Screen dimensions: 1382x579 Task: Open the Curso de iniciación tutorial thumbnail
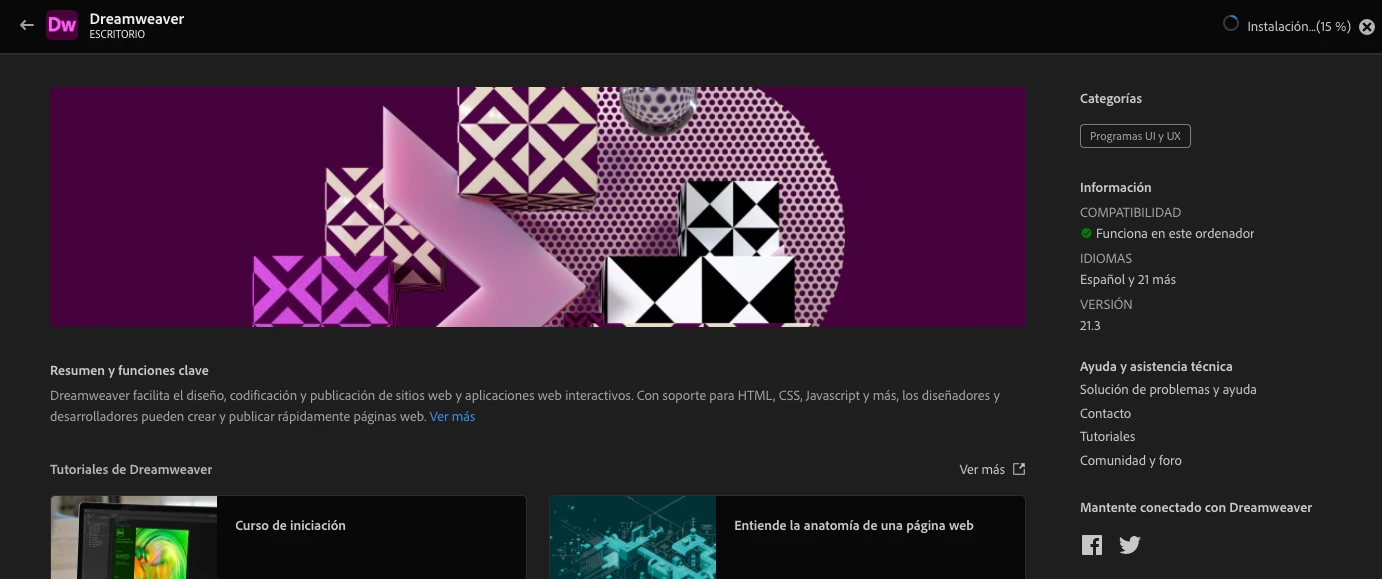[134, 538]
